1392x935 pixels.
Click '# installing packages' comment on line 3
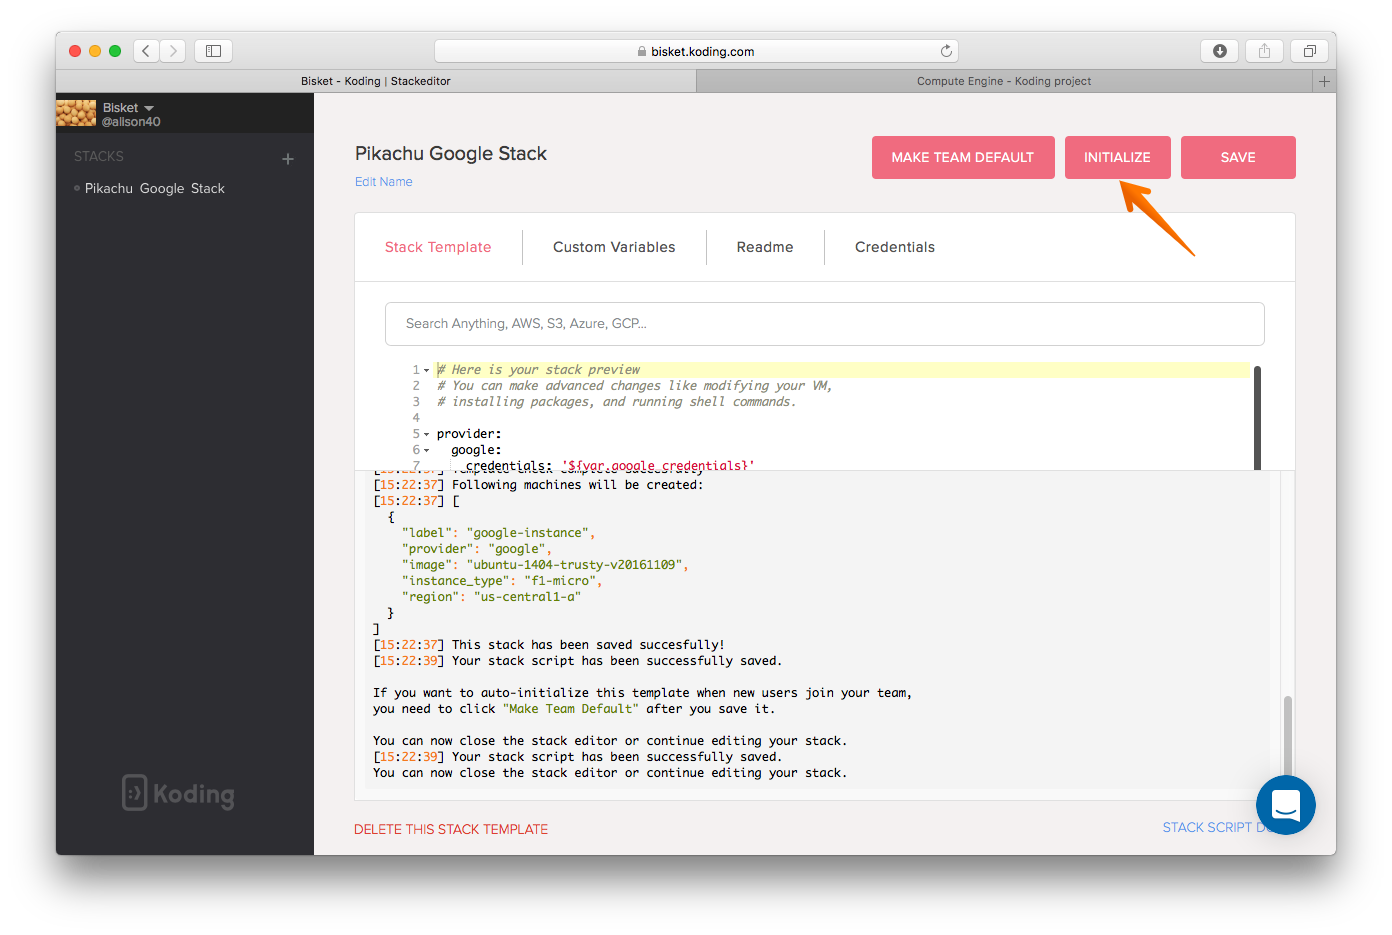point(617,402)
